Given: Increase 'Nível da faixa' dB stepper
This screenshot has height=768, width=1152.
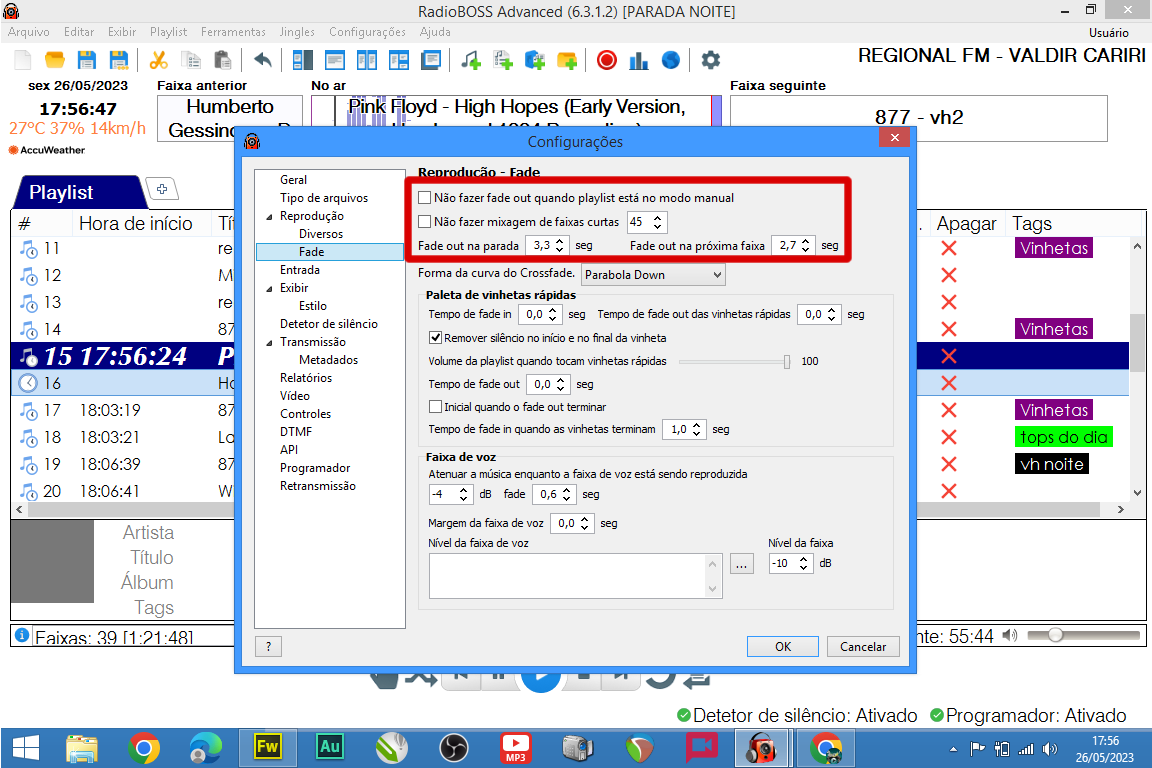Looking at the screenshot, I should coord(804,559).
